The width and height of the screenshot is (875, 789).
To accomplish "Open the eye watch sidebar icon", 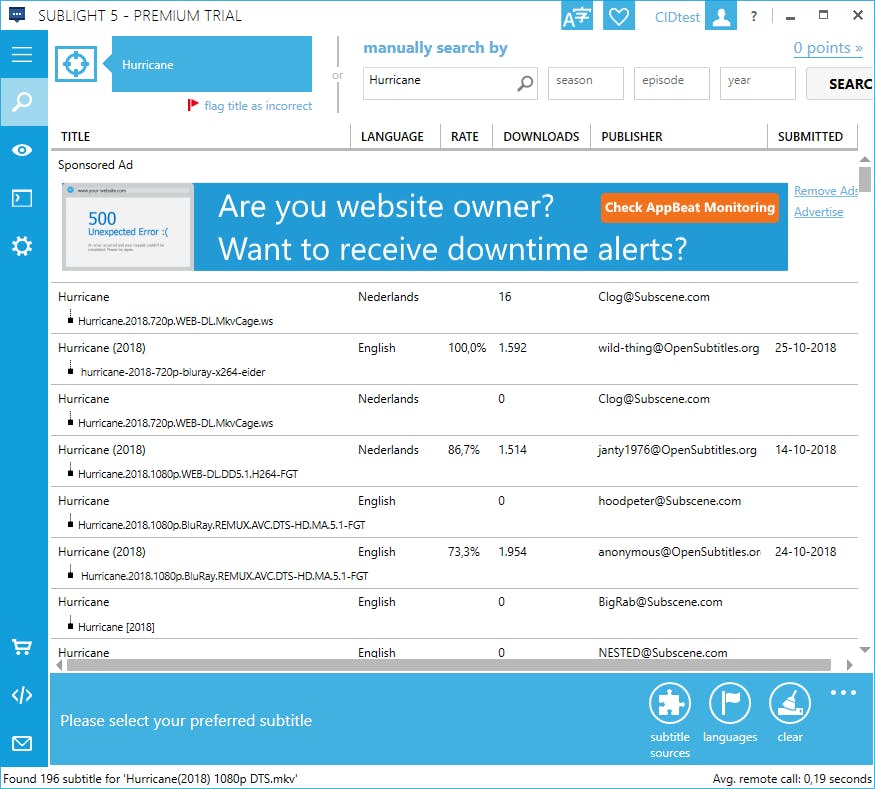I will point(22,150).
